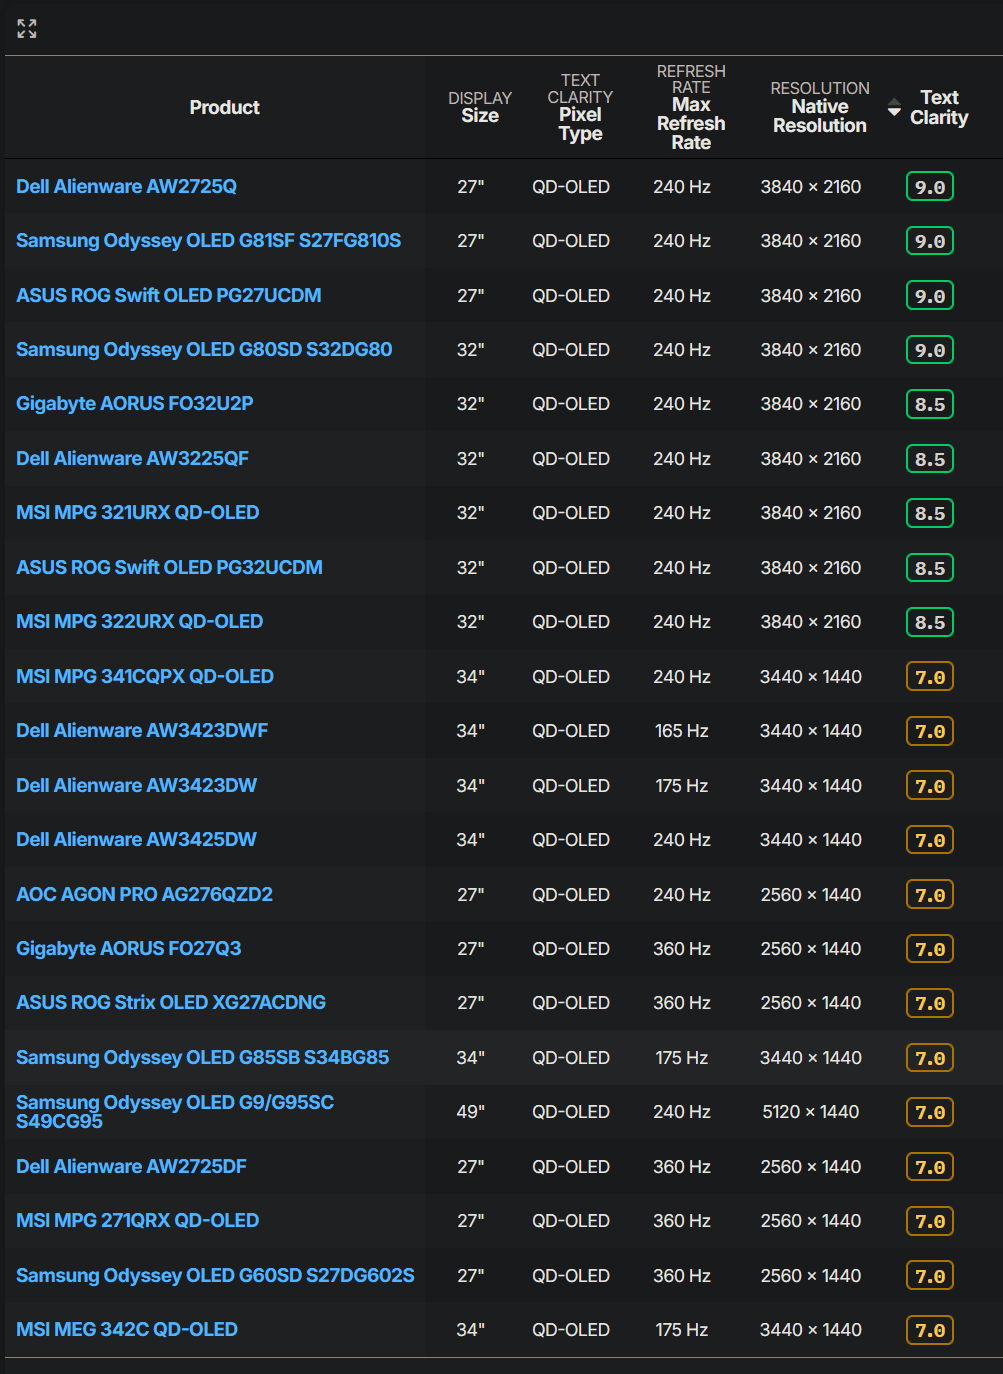Open Samsung Odyssey OLED G80SD S32DG80 link

[x=204, y=349]
